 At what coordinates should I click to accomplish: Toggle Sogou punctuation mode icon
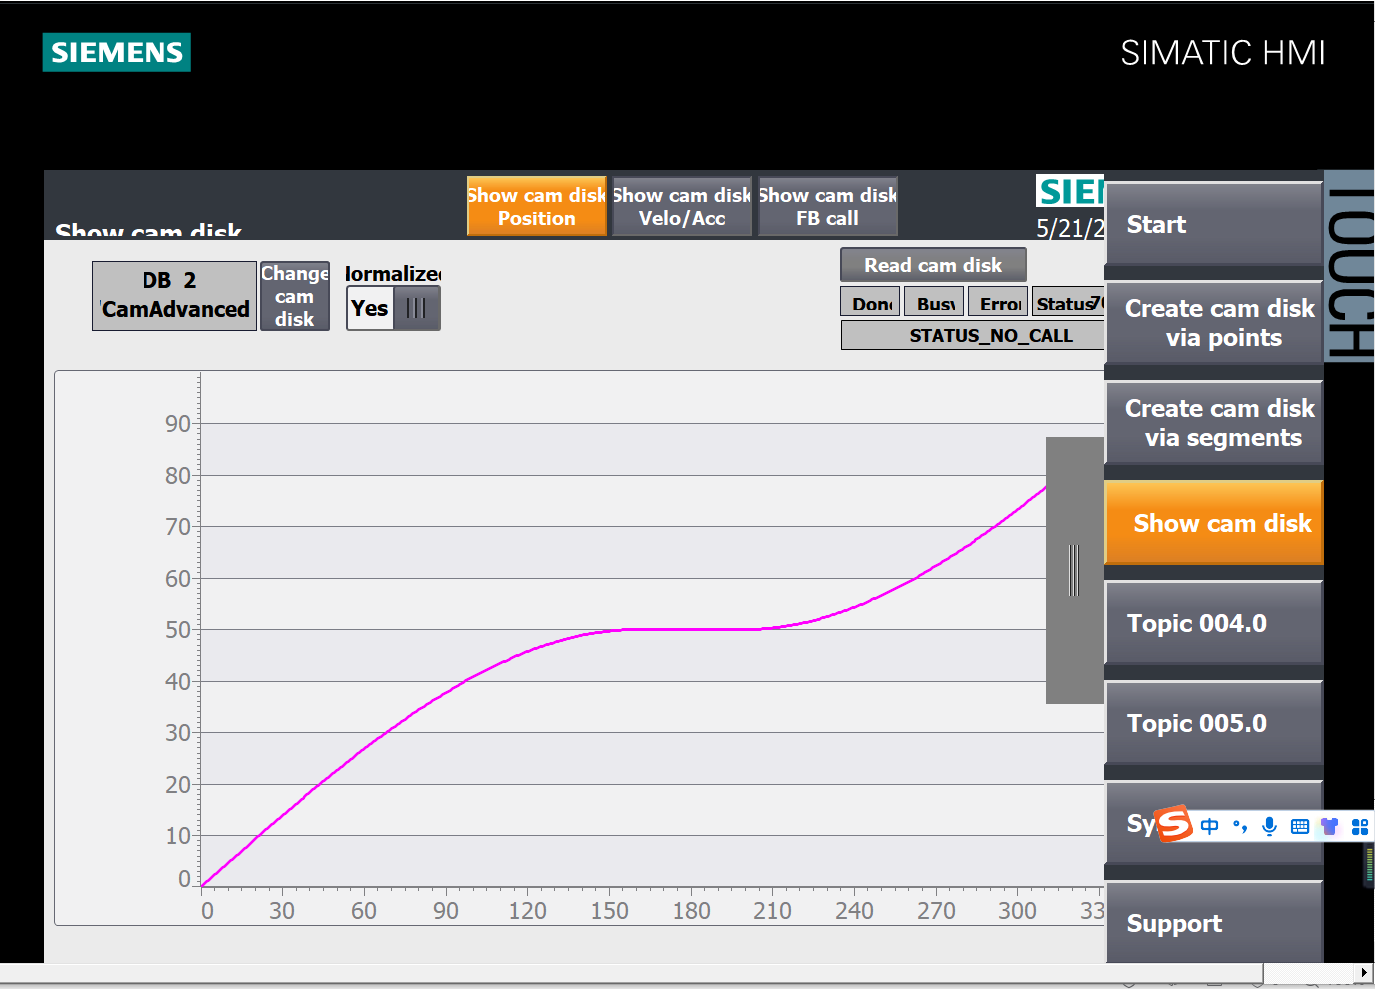pyautogui.click(x=1240, y=826)
